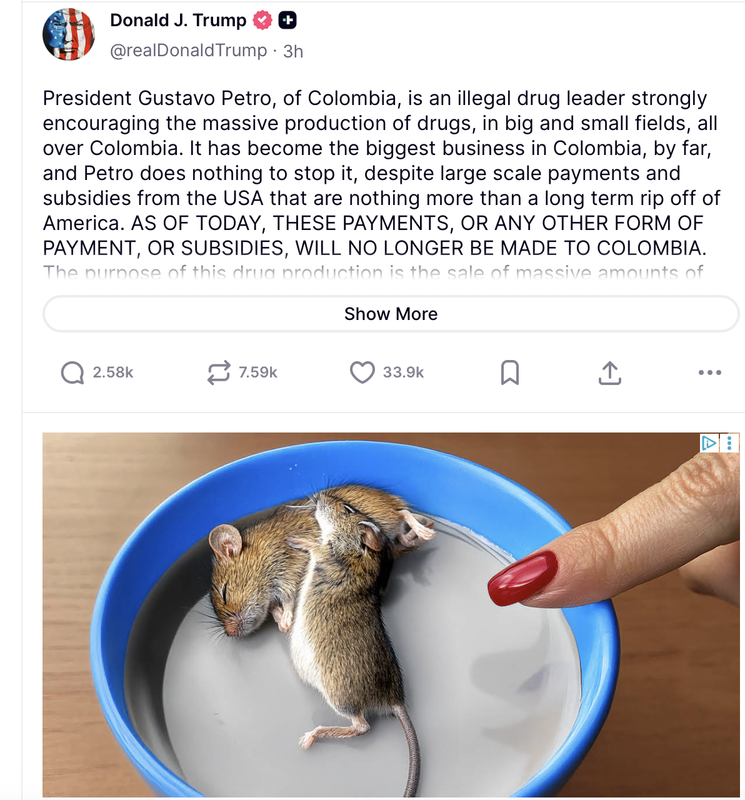745x800 pixels.
Task: Click the ReTruth arrows icon
Action: pyautogui.click(x=218, y=372)
